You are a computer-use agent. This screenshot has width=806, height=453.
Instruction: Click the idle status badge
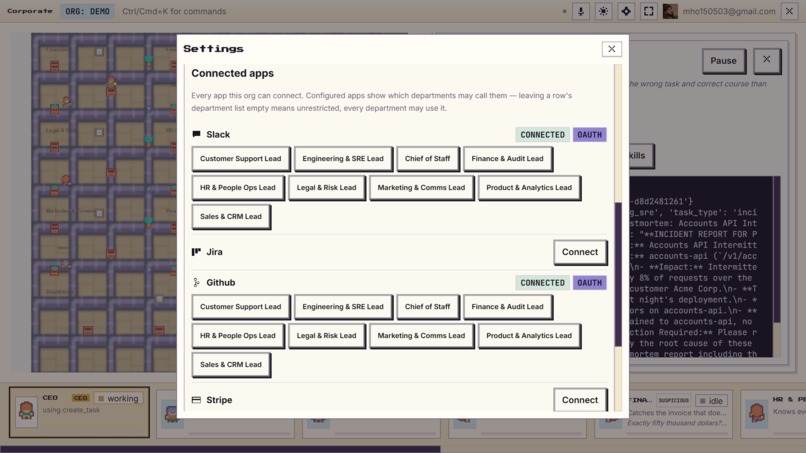pos(711,401)
